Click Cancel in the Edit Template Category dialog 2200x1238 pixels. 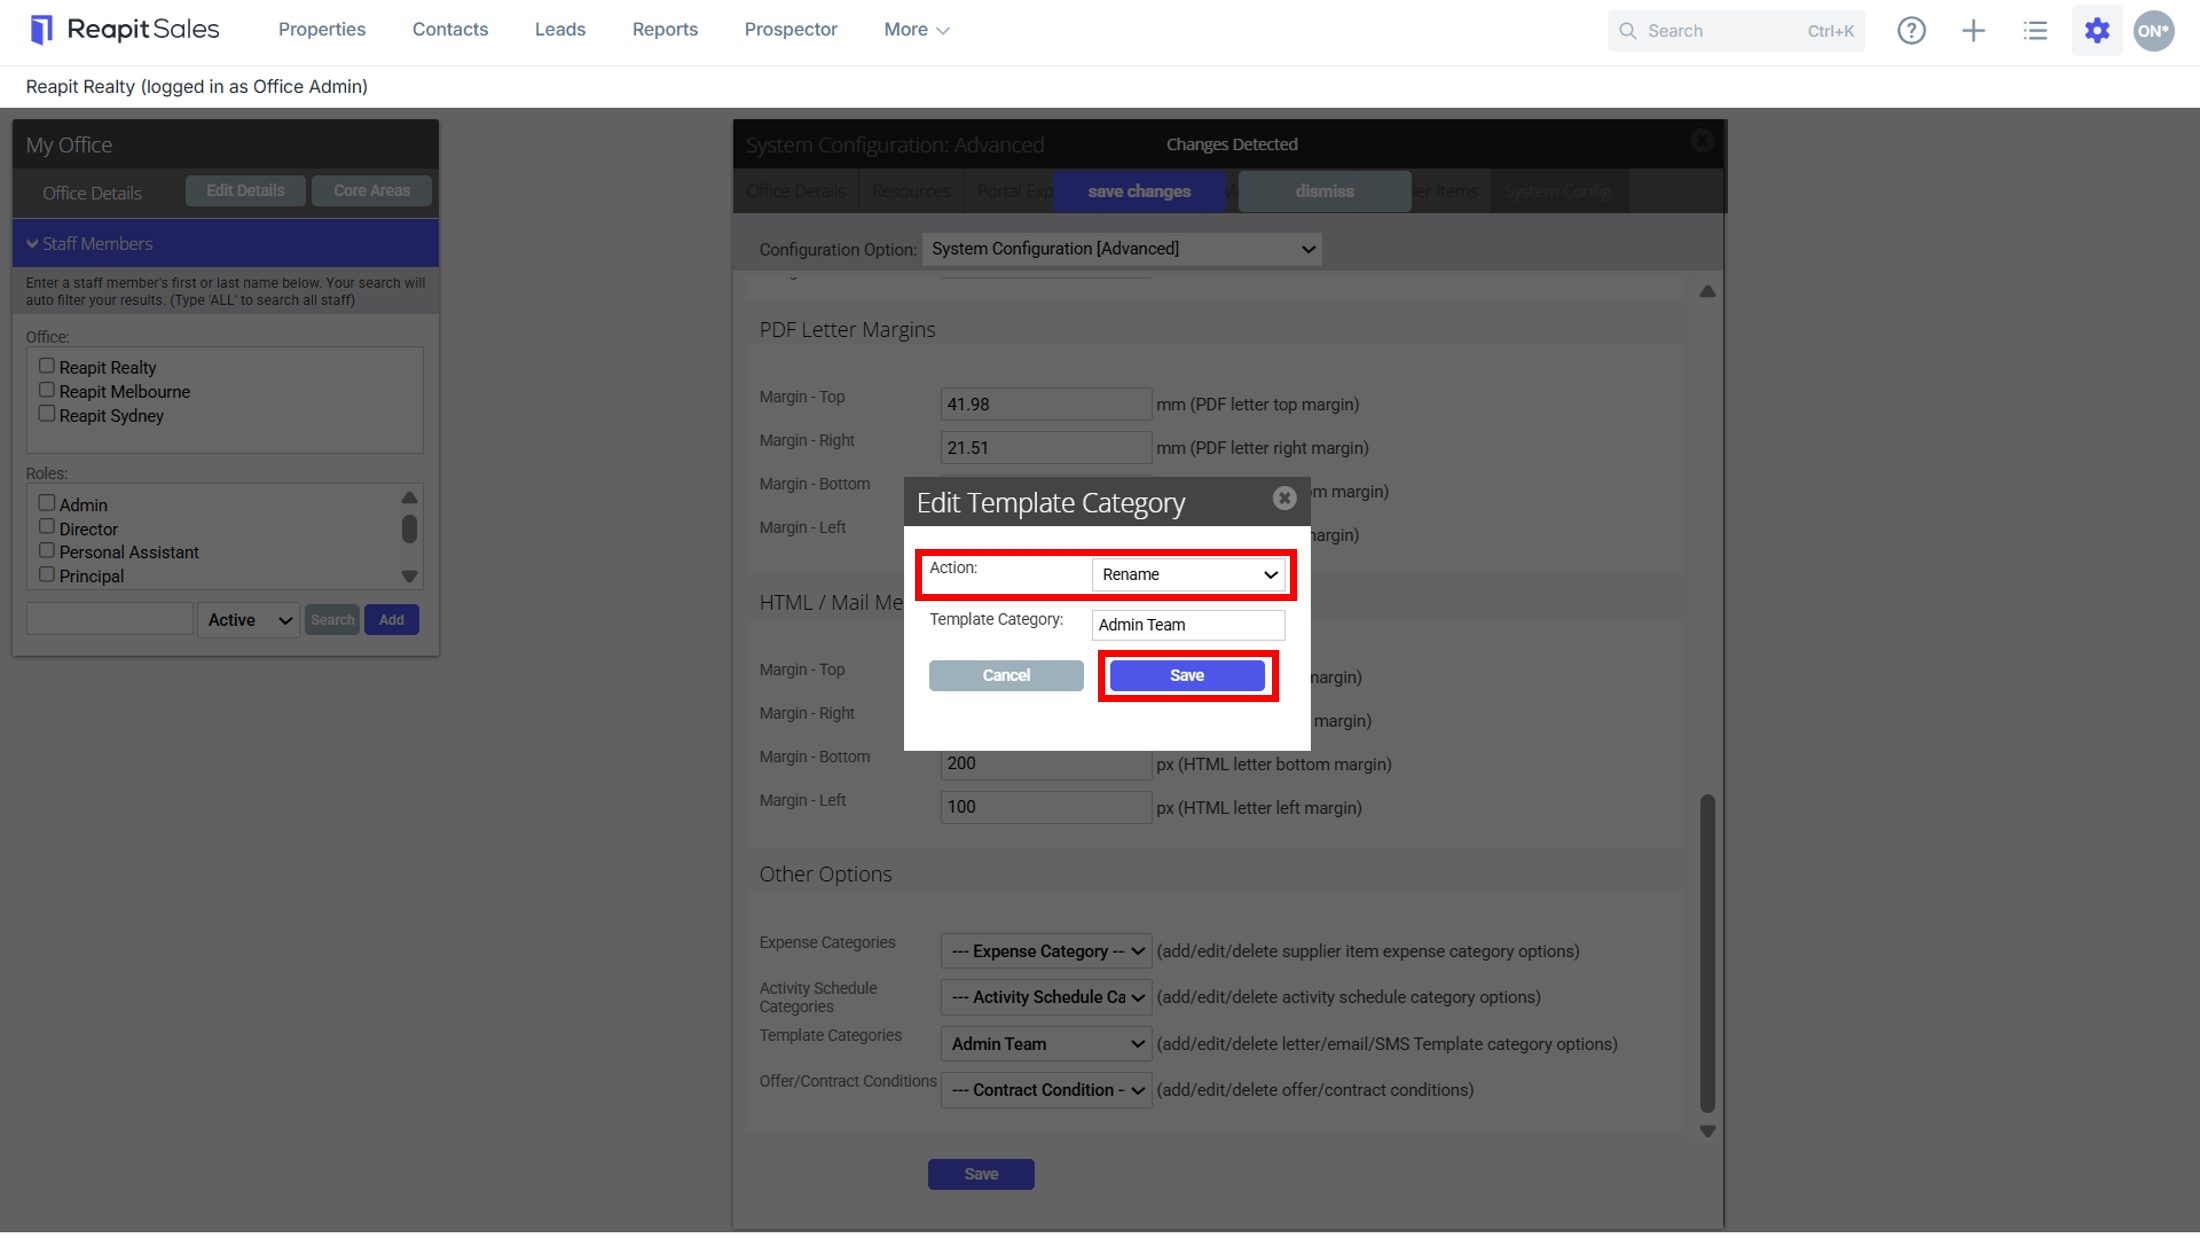1006,676
